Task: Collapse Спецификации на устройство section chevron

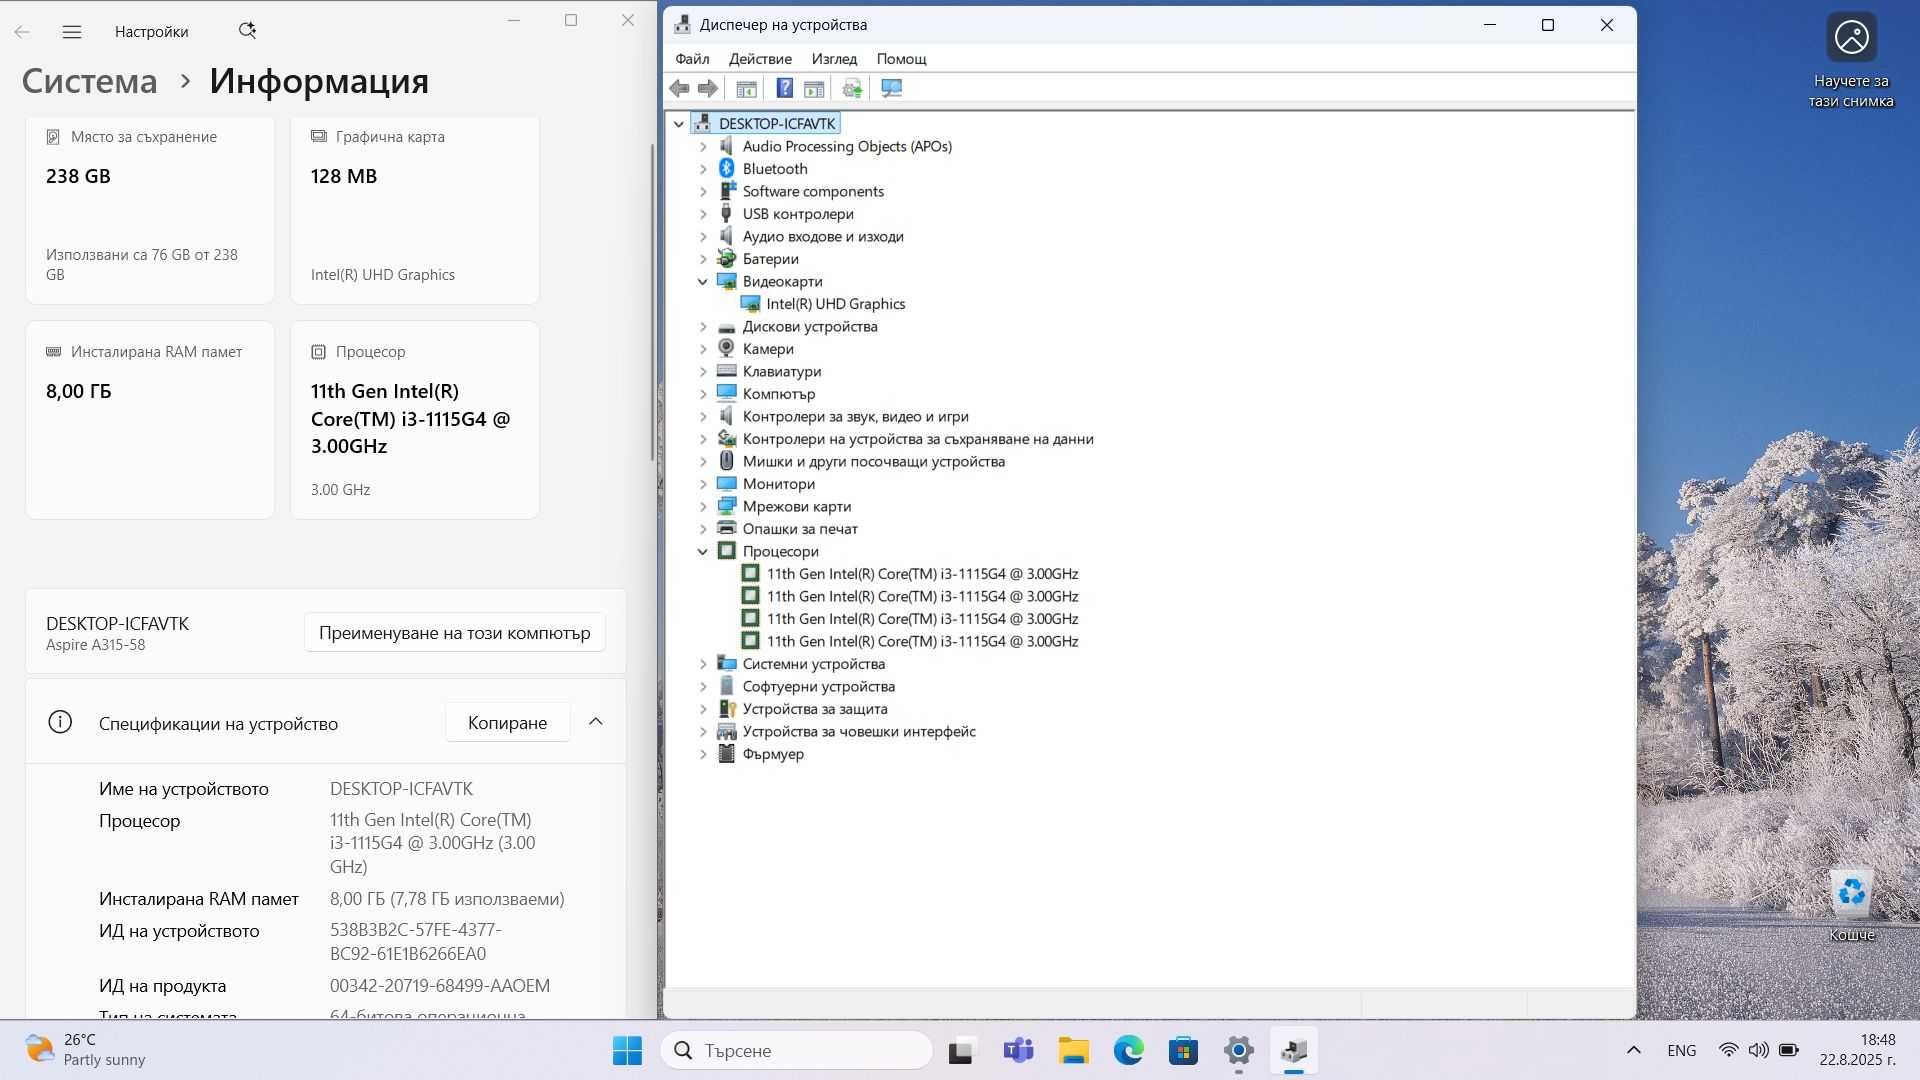Action: click(x=596, y=722)
